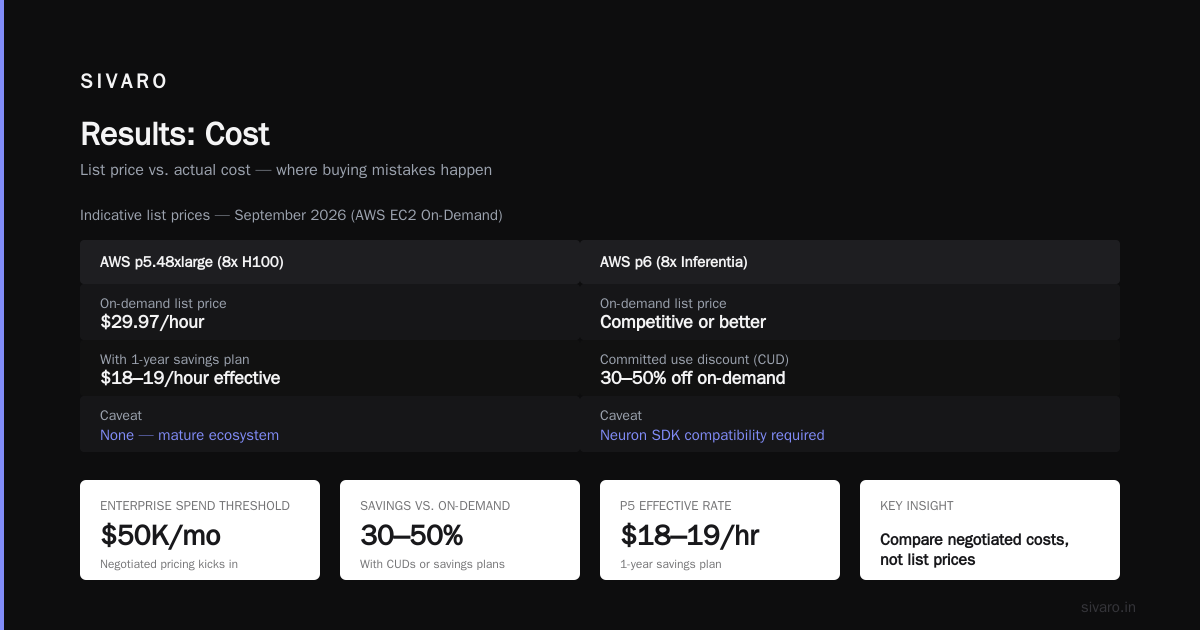Visit the sivaro.in footer link
This screenshot has width=1200, height=630.
click(x=1108, y=607)
